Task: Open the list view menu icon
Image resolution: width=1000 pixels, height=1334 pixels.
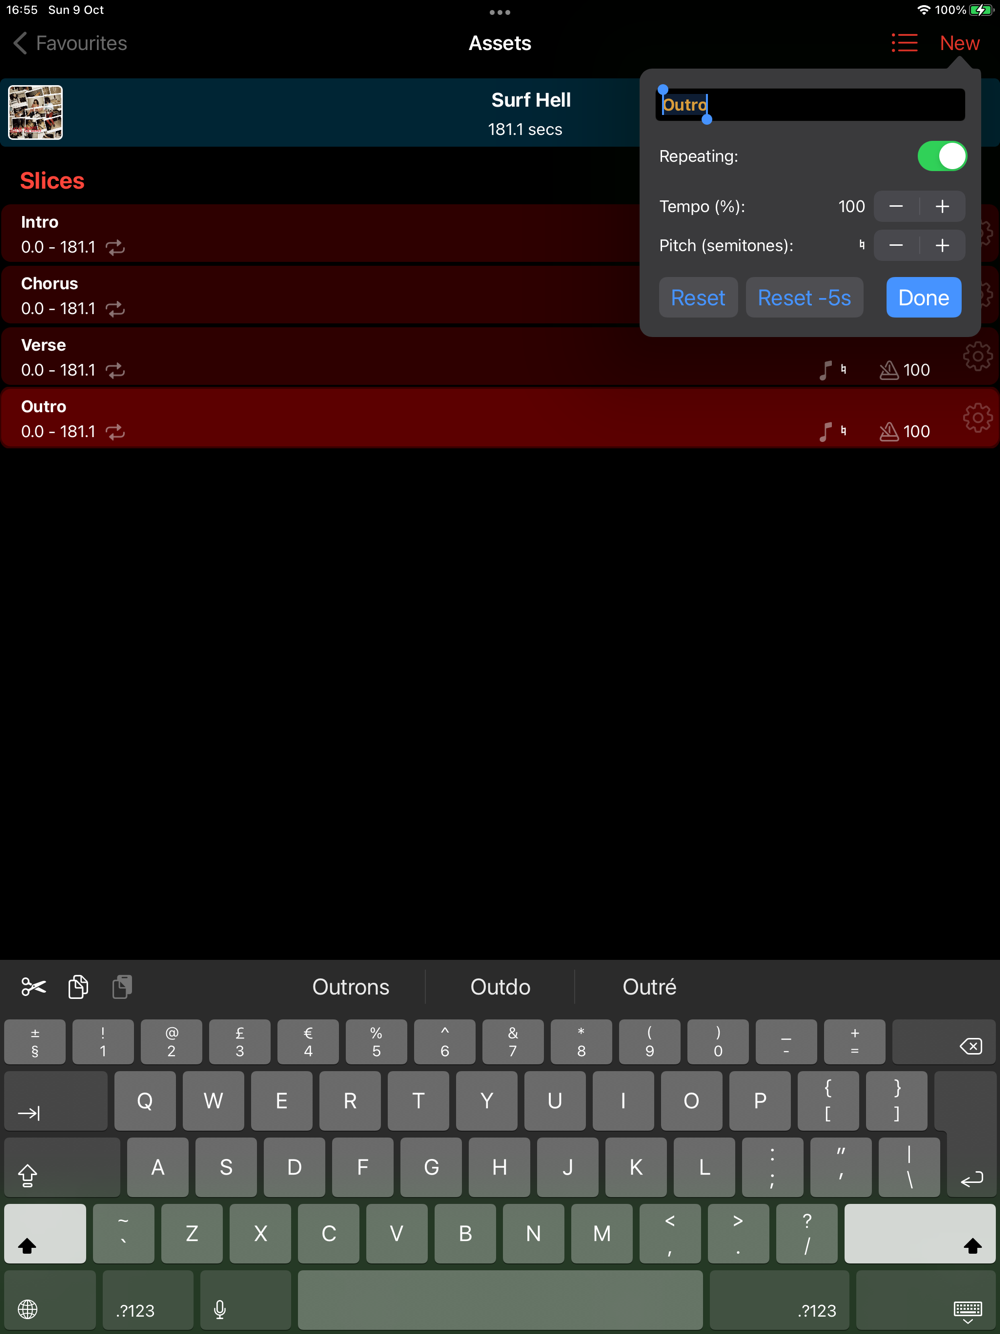Action: pyautogui.click(x=904, y=43)
